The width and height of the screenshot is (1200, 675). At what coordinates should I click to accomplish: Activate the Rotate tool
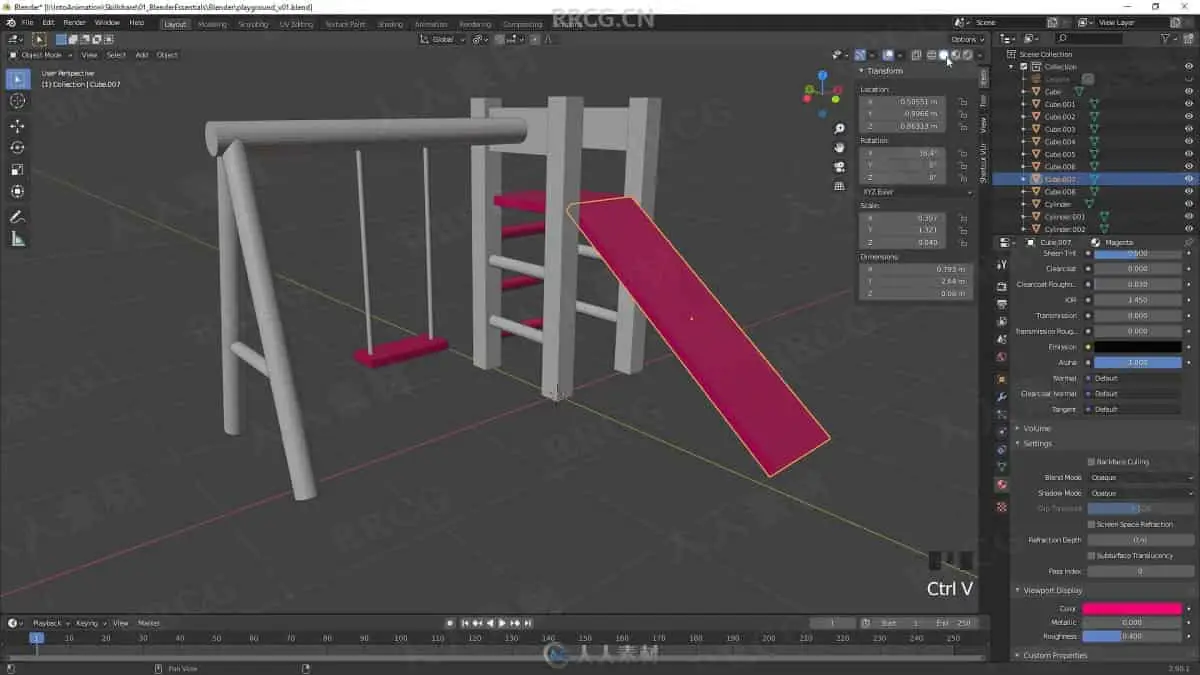click(17, 147)
